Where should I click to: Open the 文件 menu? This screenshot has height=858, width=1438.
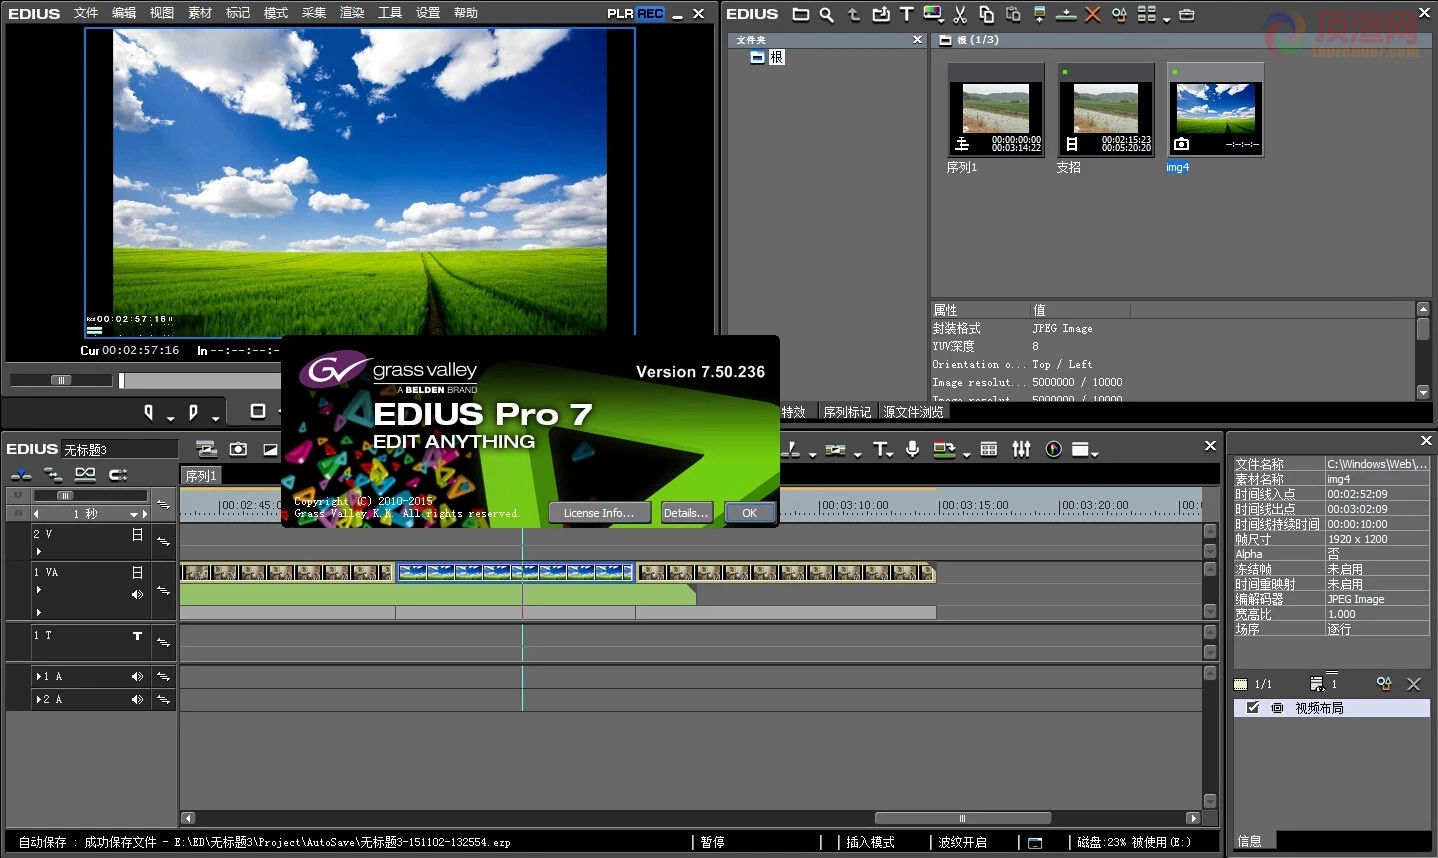(86, 13)
